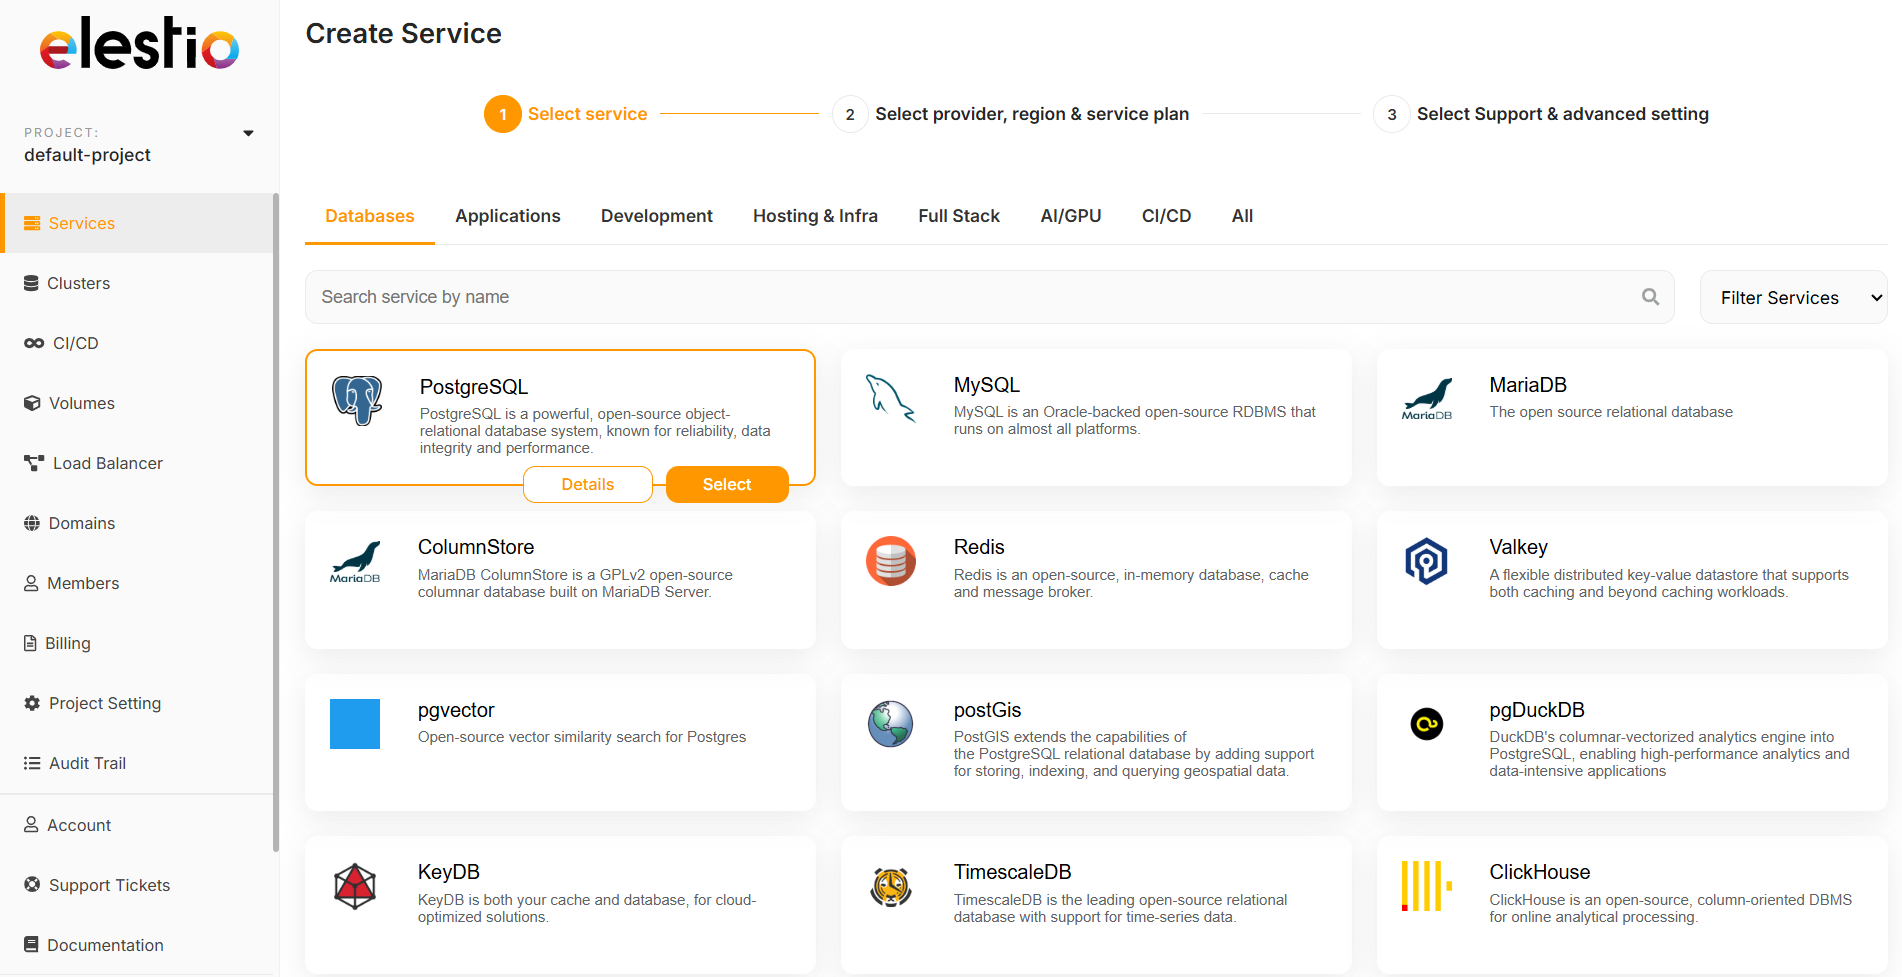Click the TimescaleDB service title
Image resolution: width=1902 pixels, height=977 pixels.
pyautogui.click(x=1012, y=872)
